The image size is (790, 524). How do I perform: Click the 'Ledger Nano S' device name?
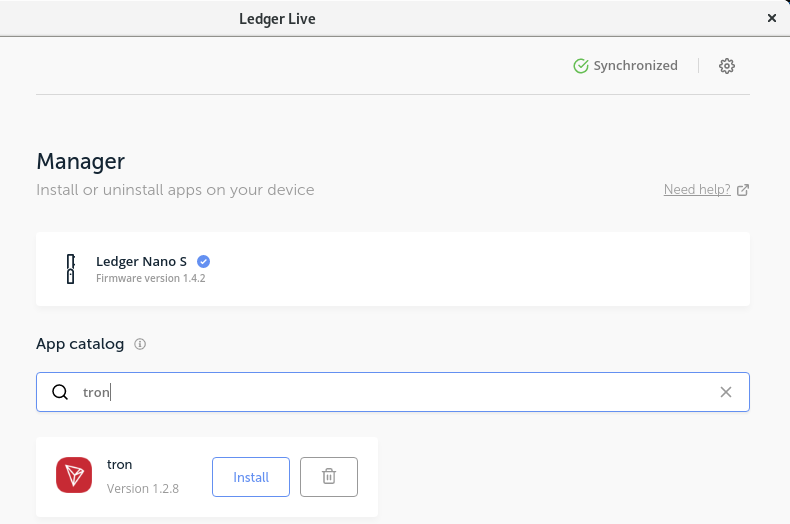pyautogui.click(x=142, y=261)
